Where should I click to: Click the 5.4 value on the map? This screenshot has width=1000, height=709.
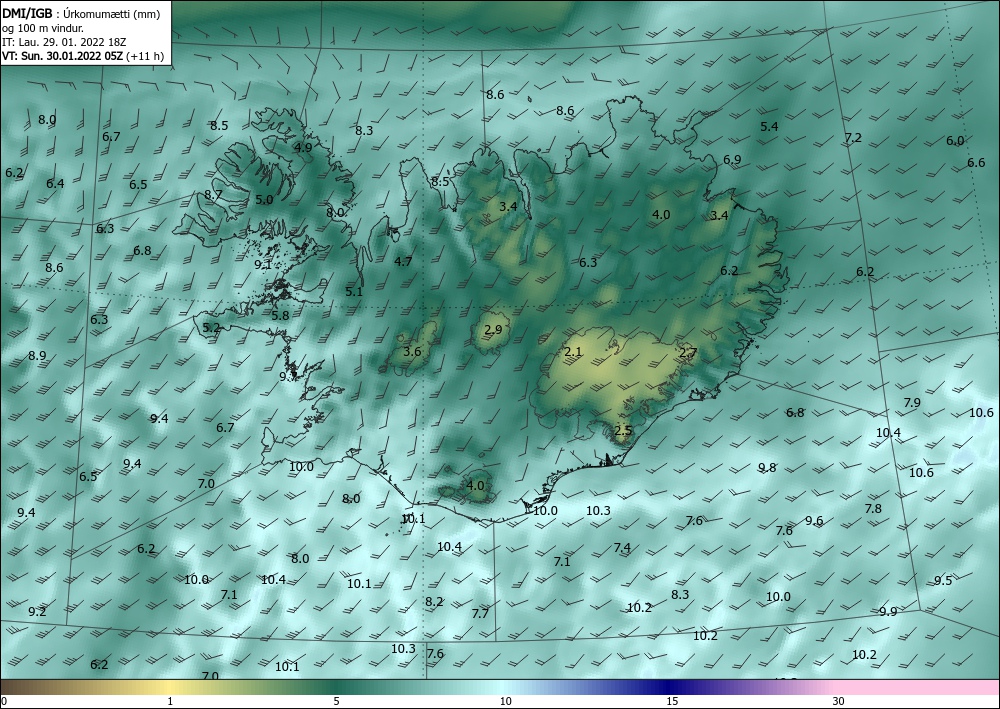769,127
